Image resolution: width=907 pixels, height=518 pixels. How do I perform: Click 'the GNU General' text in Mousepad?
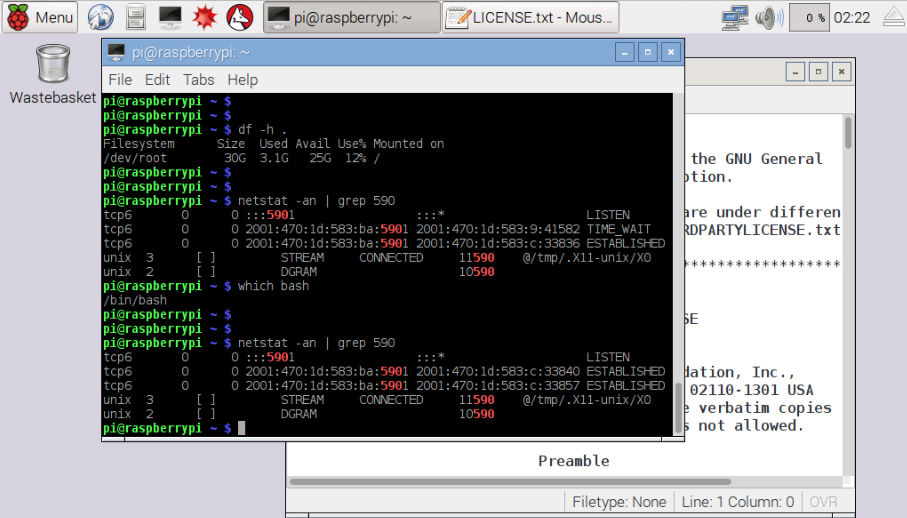756,159
